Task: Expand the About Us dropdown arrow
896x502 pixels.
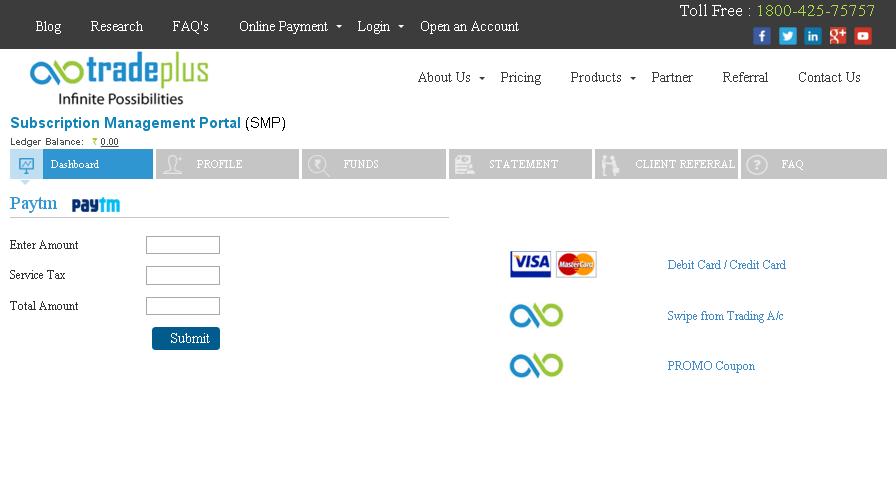Action: pyautogui.click(x=482, y=78)
